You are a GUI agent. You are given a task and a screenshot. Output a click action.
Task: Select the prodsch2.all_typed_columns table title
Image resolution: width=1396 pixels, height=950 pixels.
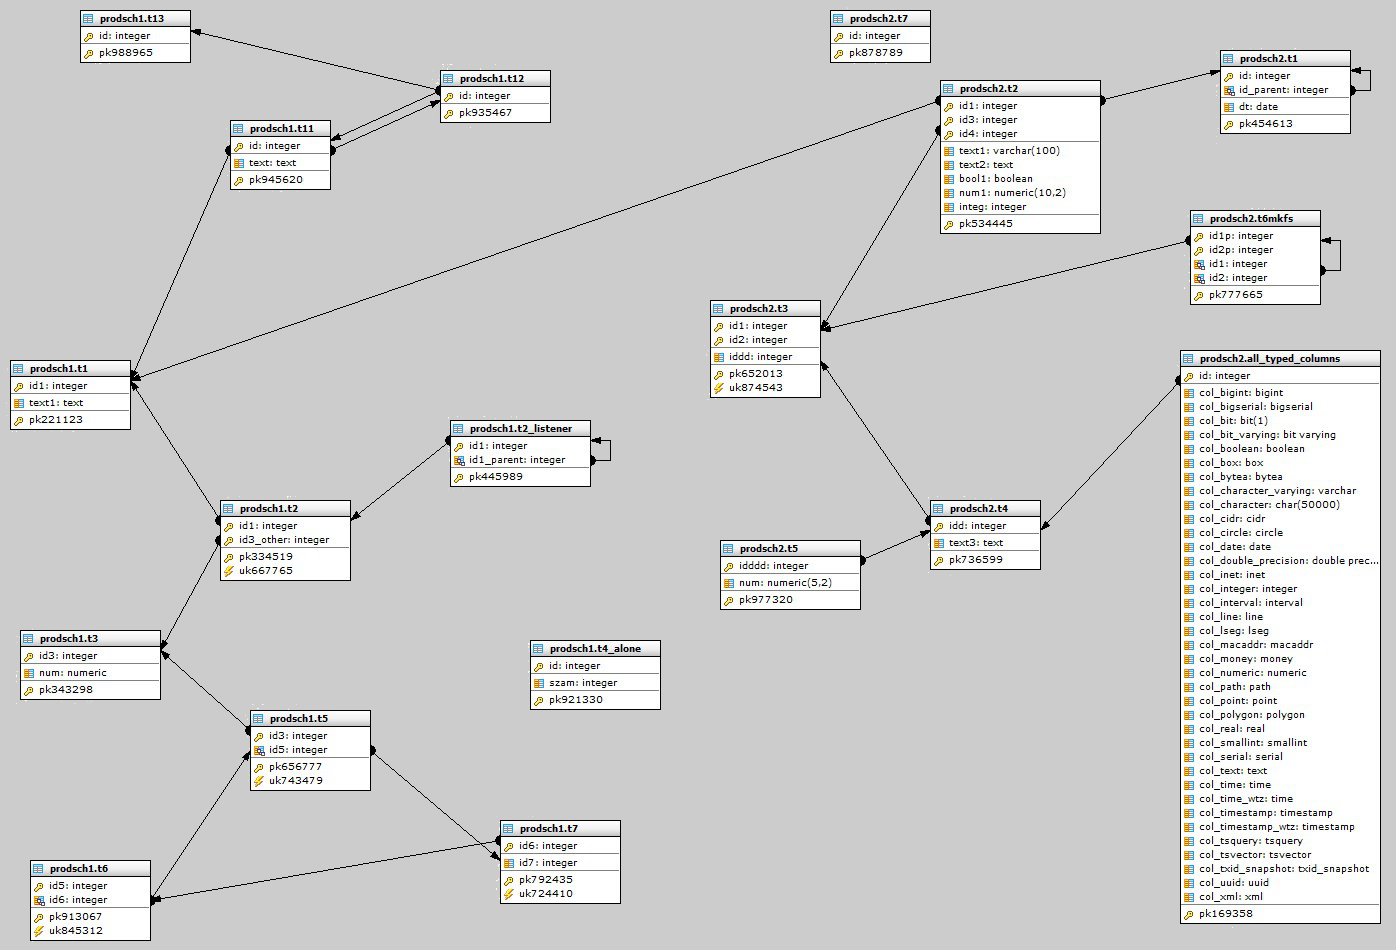pos(1270,359)
